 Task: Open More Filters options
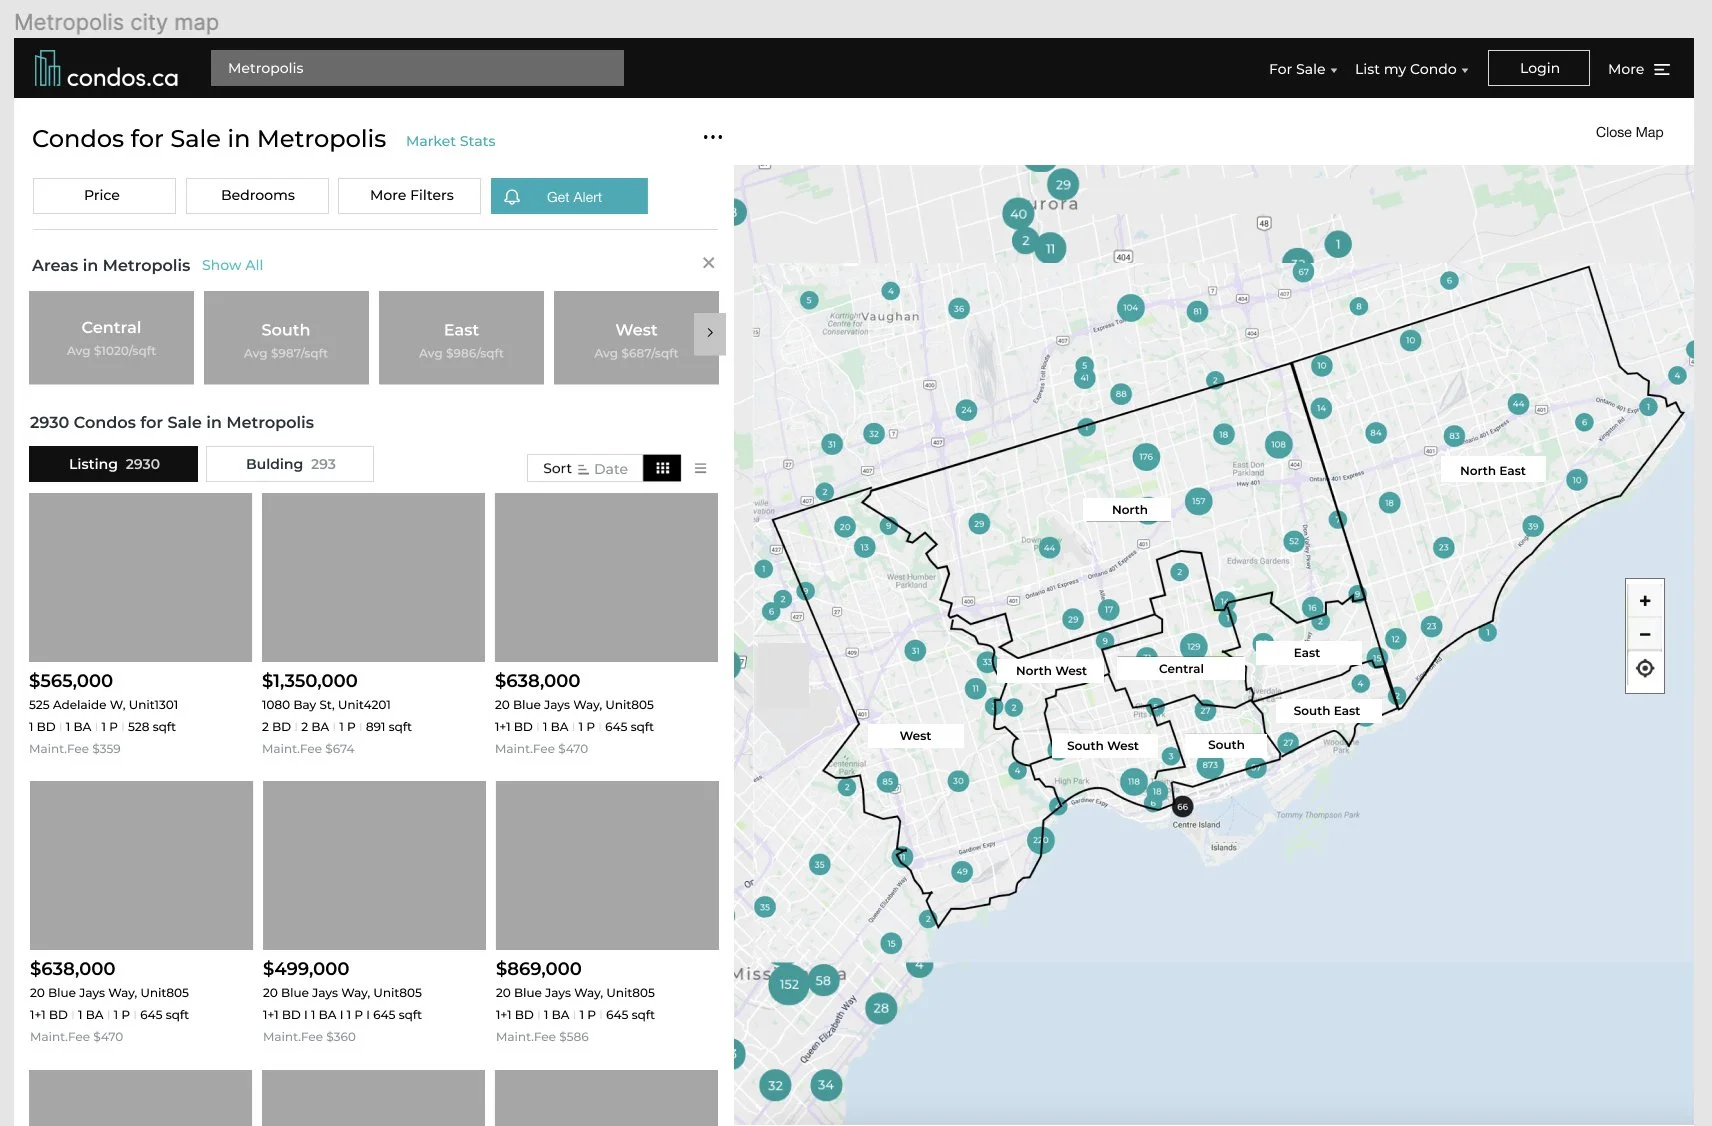coord(409,196)
